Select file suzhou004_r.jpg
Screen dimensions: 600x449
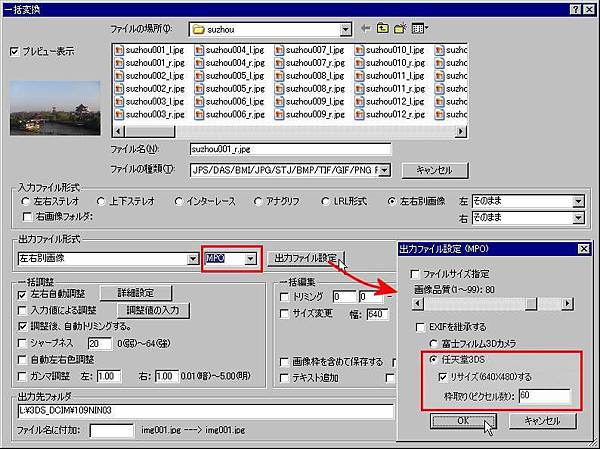tap(230, 62)
